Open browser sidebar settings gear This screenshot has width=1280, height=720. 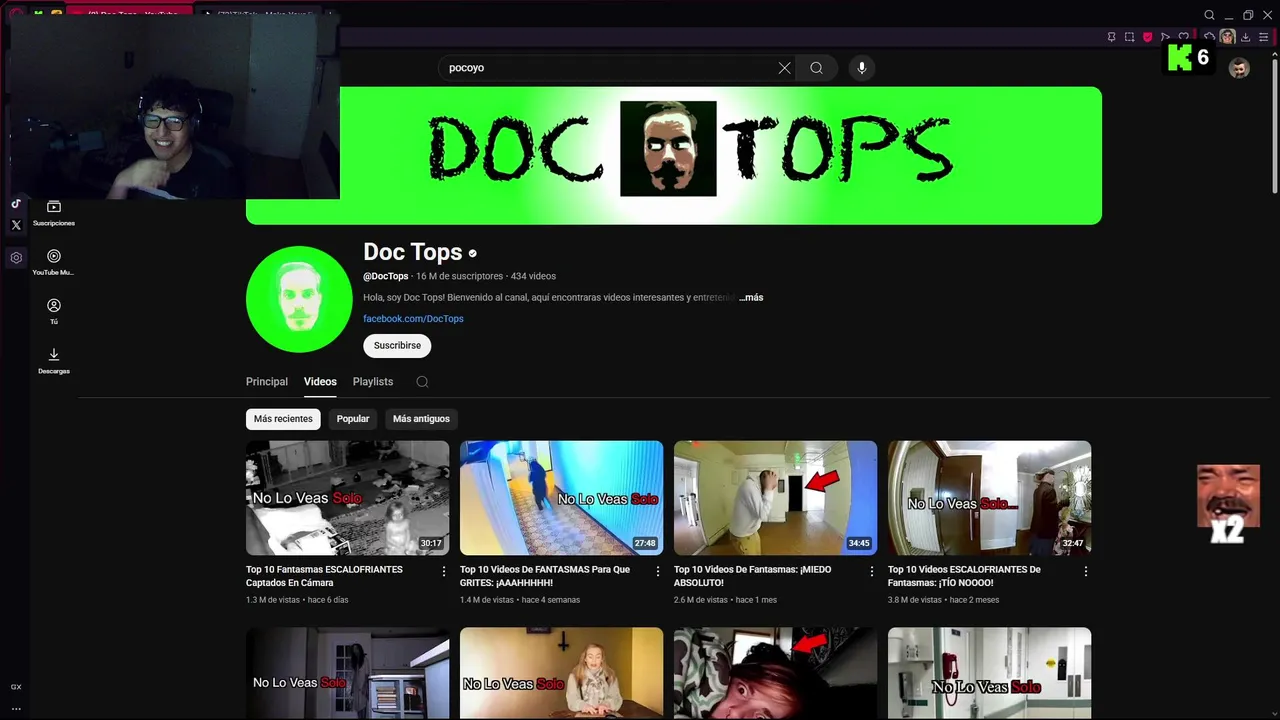point(16,258)
